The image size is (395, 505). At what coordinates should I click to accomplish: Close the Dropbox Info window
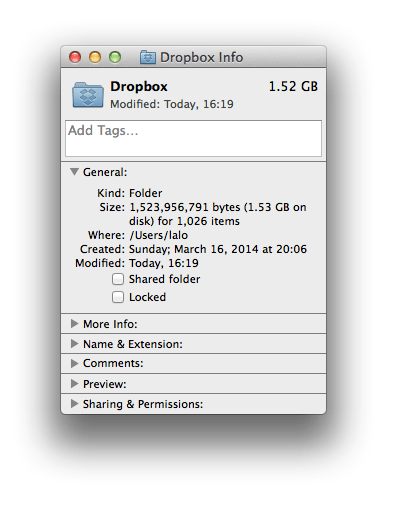coord(75,57)
